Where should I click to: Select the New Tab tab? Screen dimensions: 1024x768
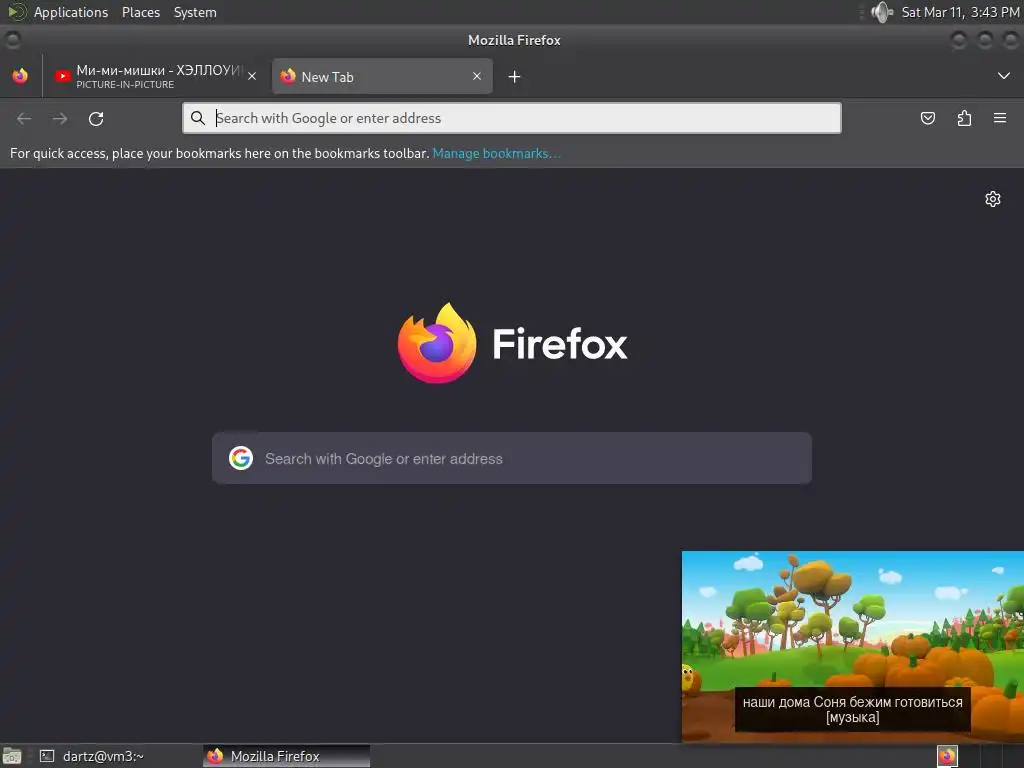tap(382, 76)
